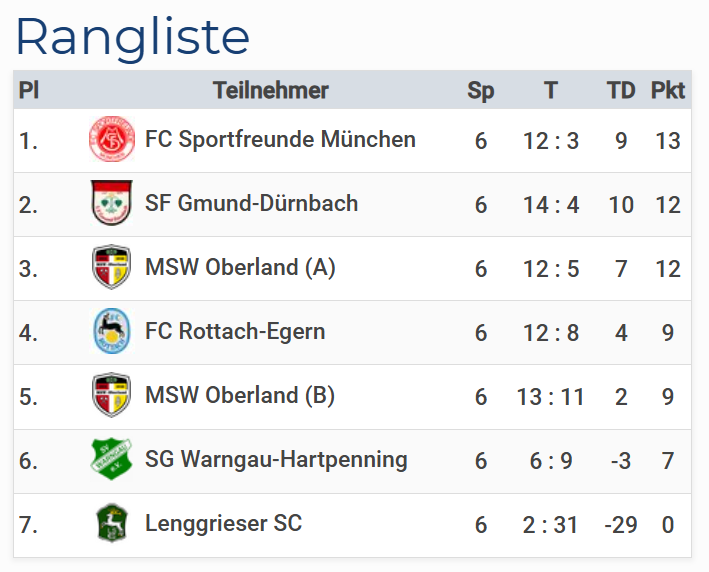Click the SG Warngau-Hartpenning green logo

pyautogui.click(x=111, y=460)
